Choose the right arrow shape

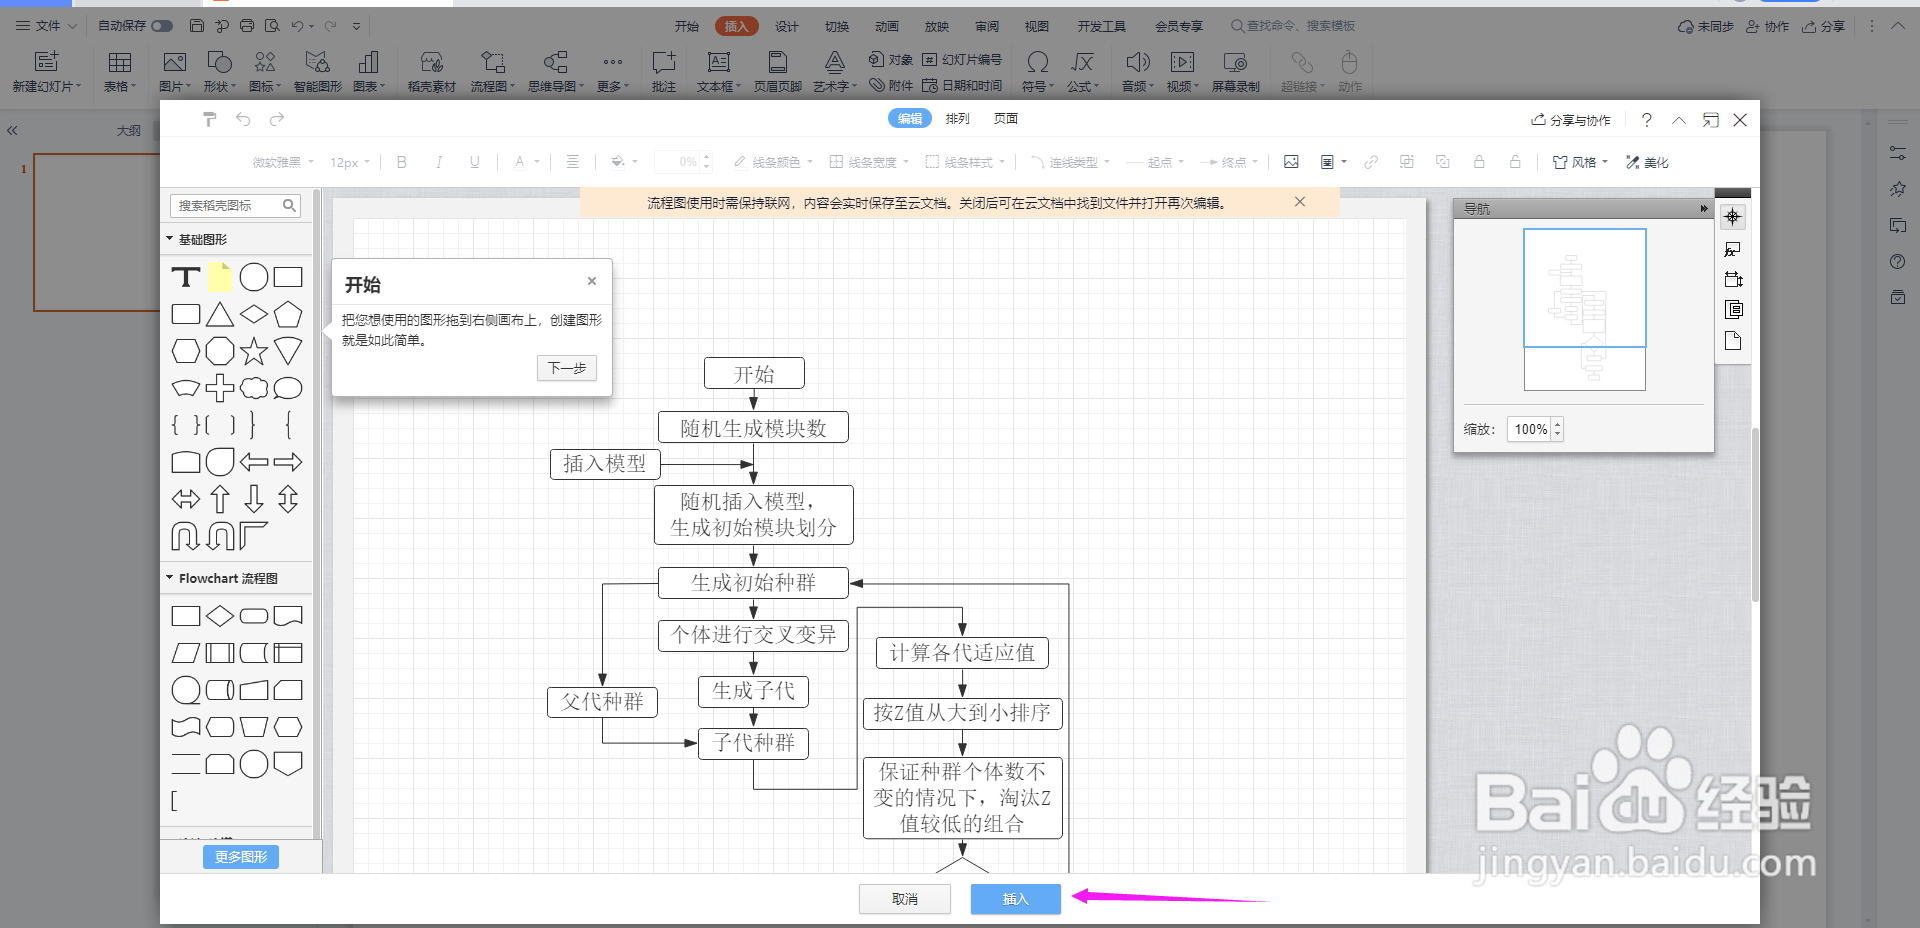tap(288, 462)
